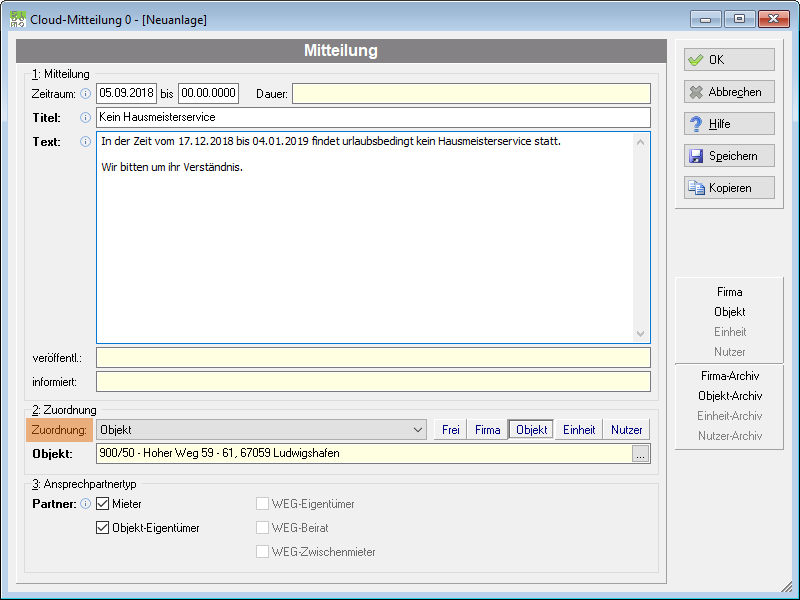Click the green checkmark OK button
The image size is (800, 600).
click(729, 60)
